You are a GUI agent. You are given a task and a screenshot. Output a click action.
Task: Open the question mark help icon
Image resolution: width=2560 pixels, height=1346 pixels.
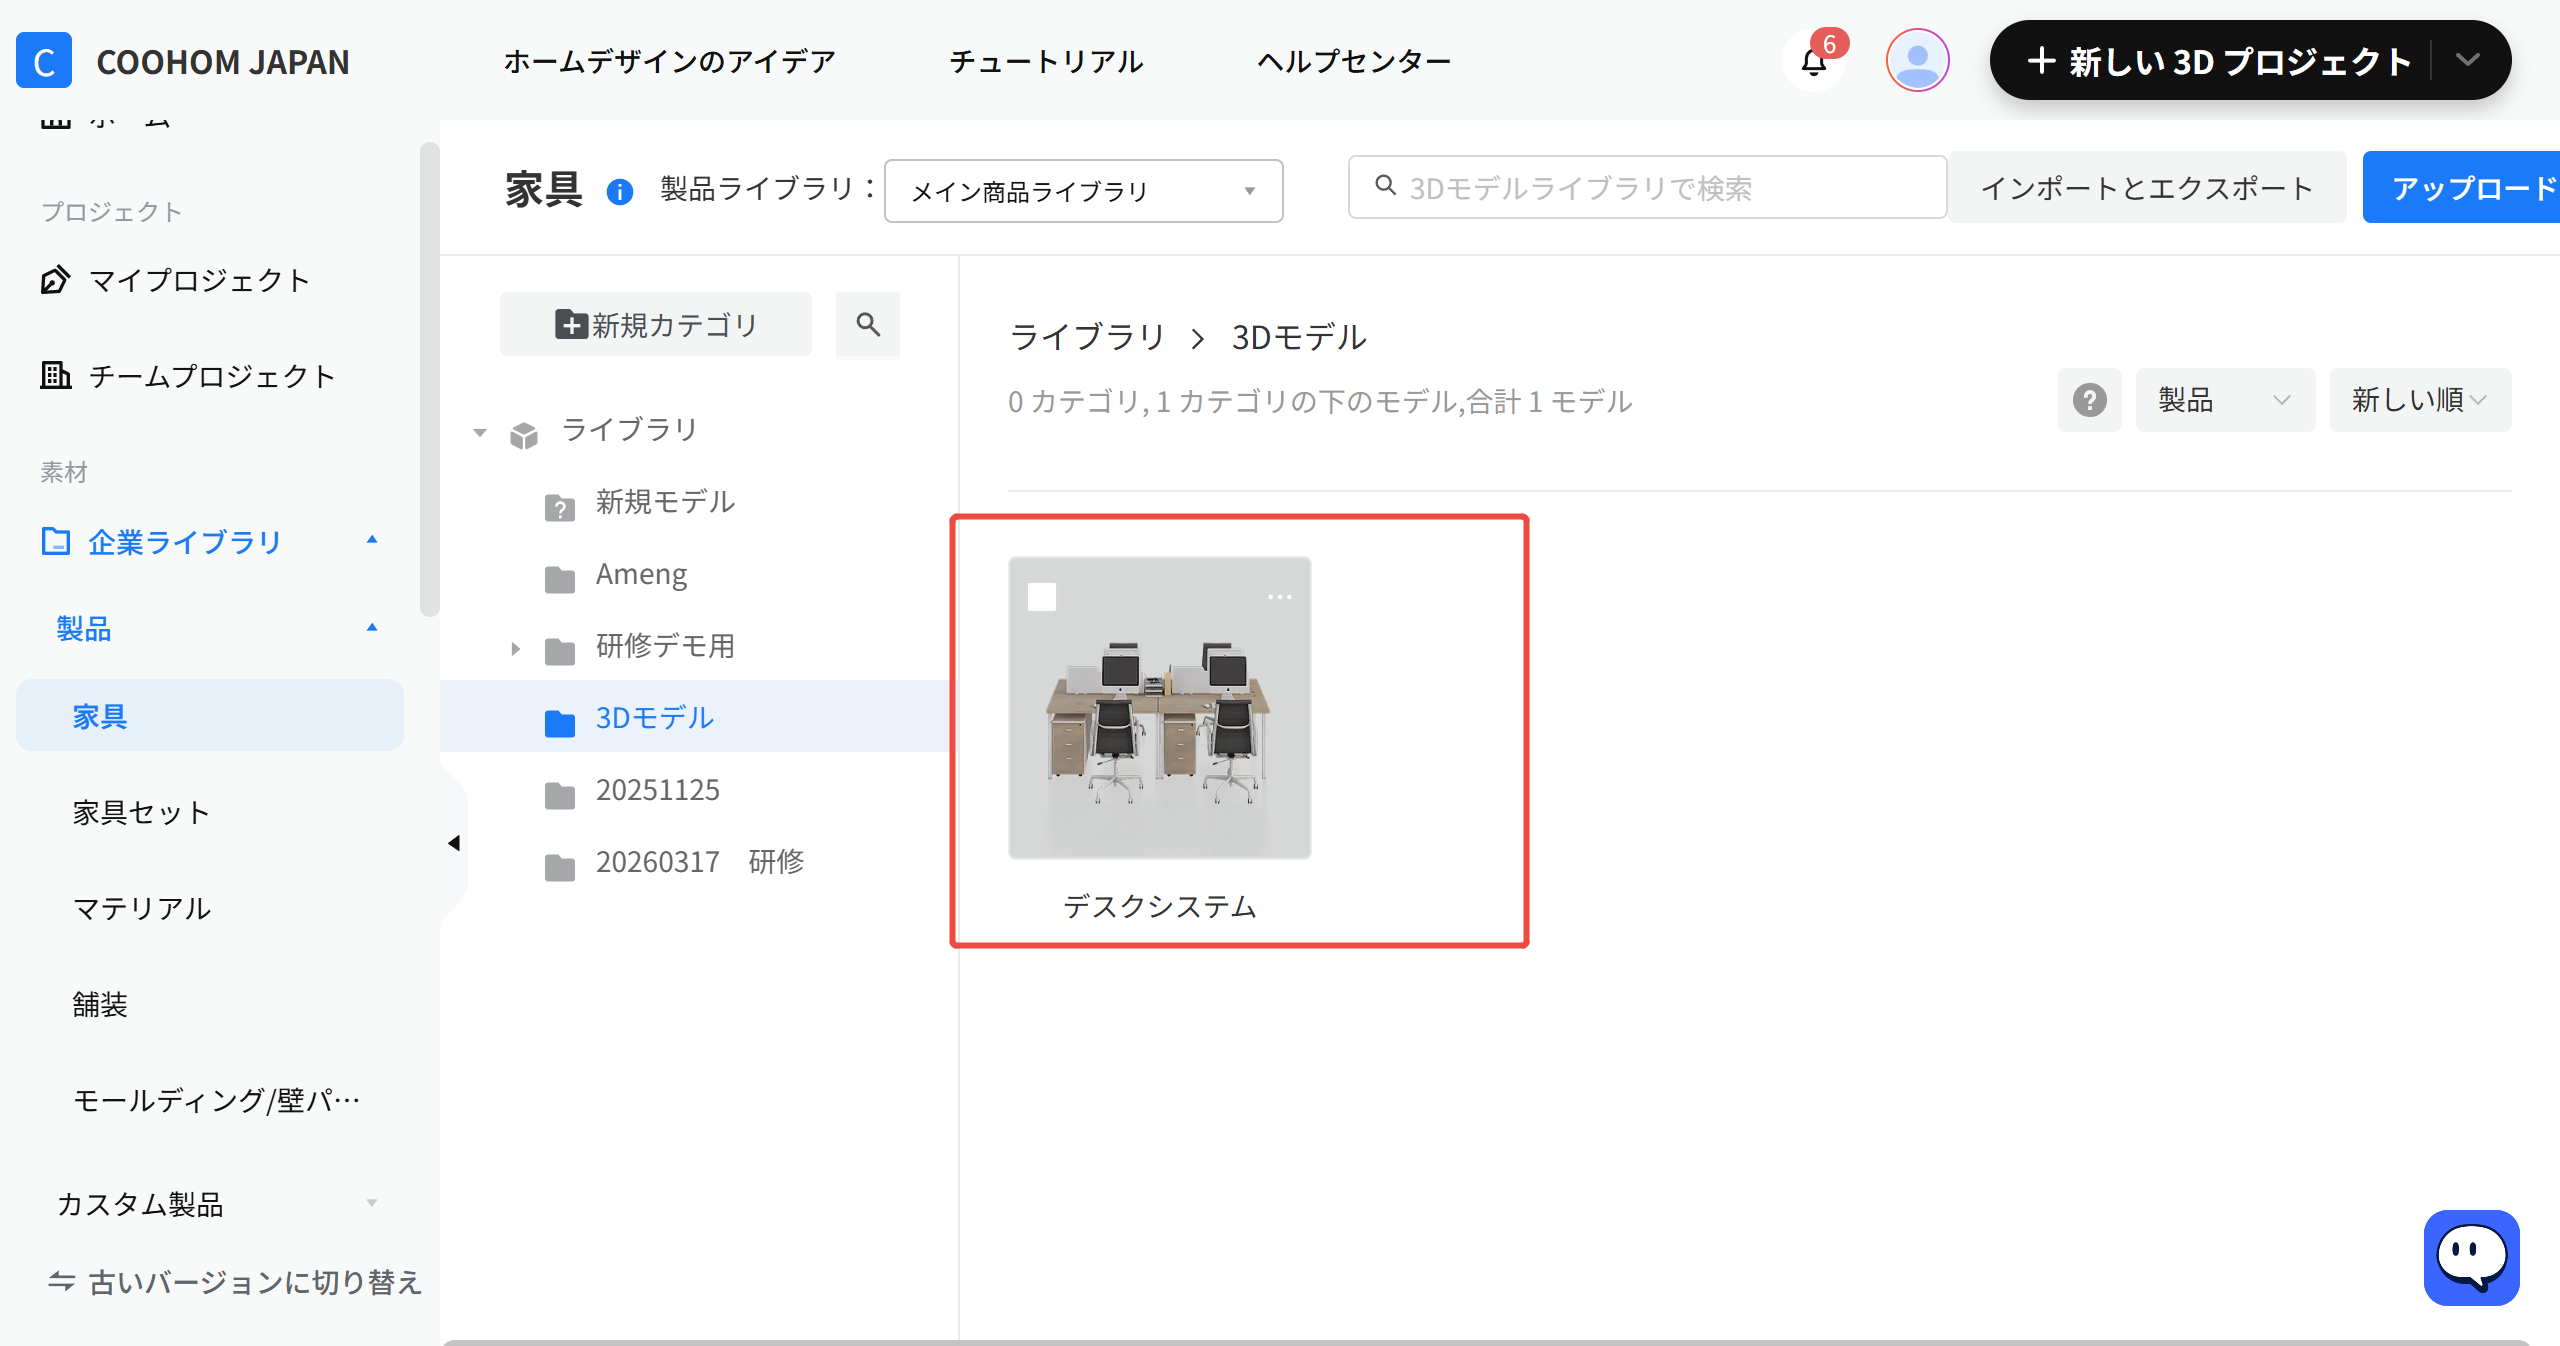coord(2089,400)
